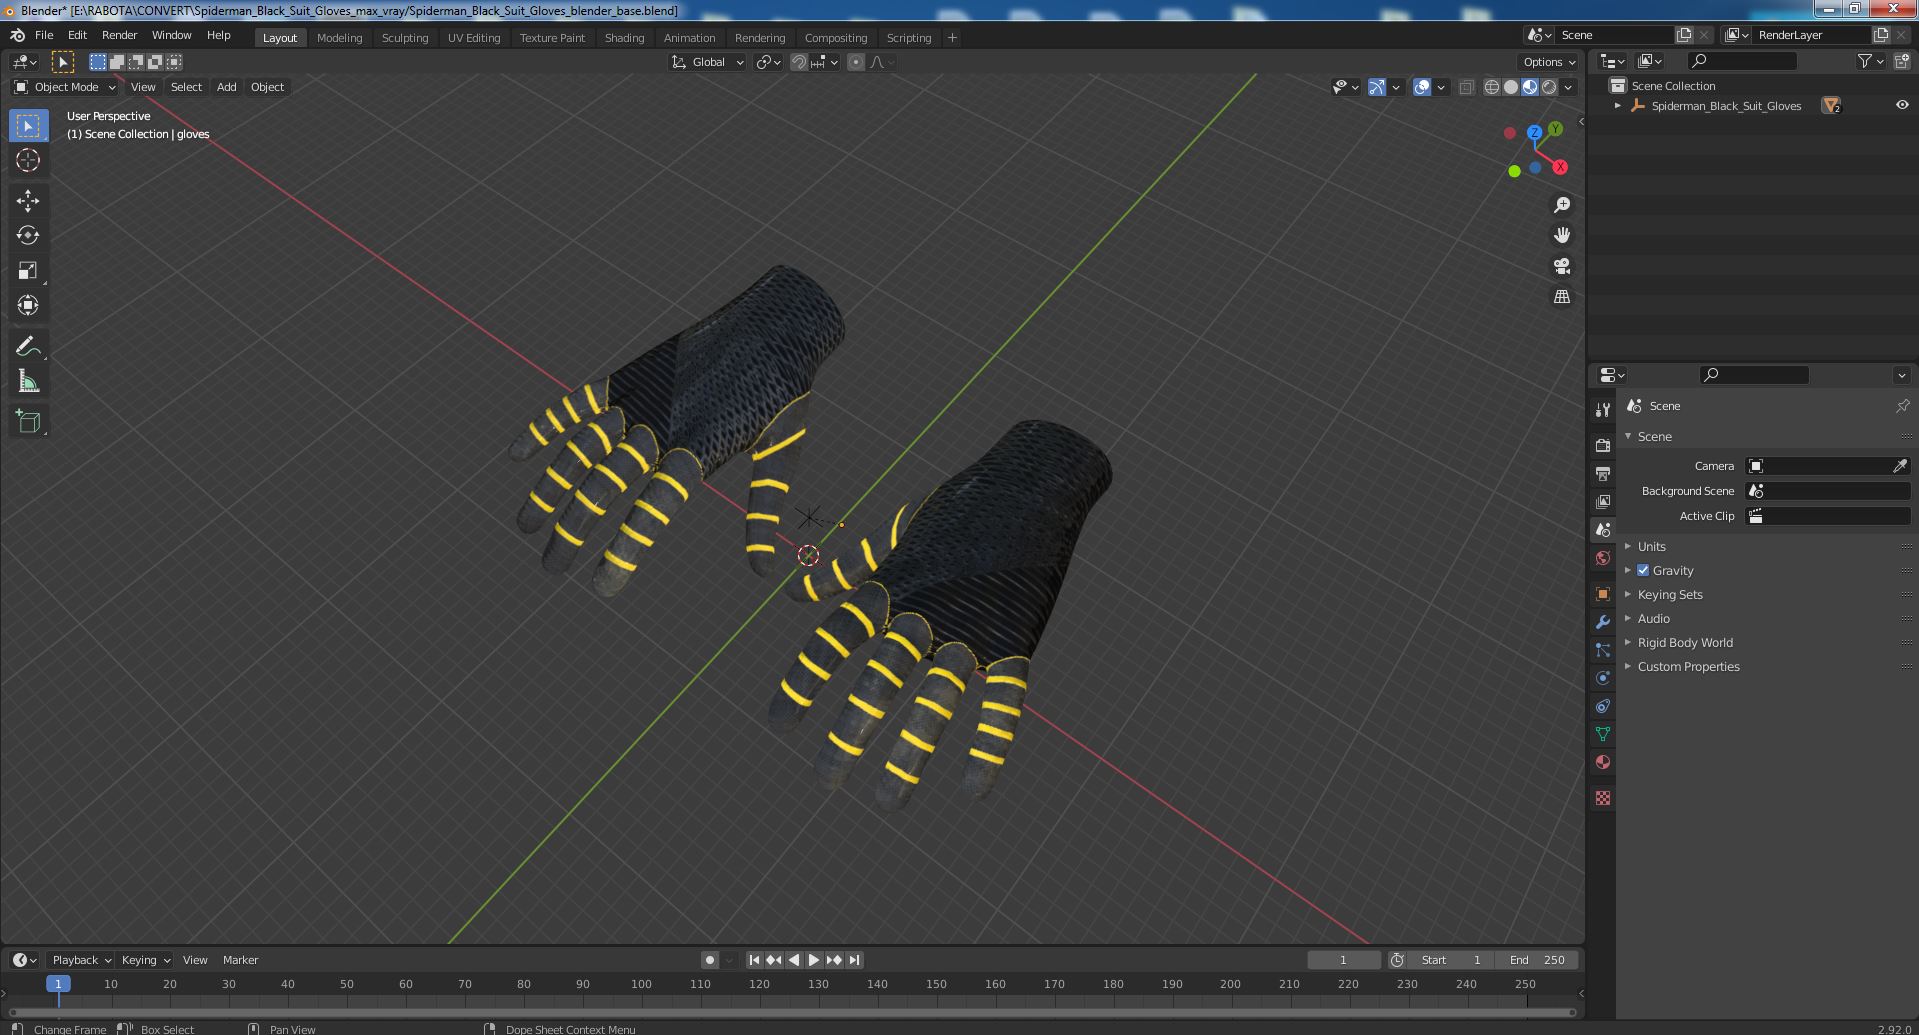The image size is (1919, 1035).
Task: Activate the Rotate tool
Action: point(28,236)
